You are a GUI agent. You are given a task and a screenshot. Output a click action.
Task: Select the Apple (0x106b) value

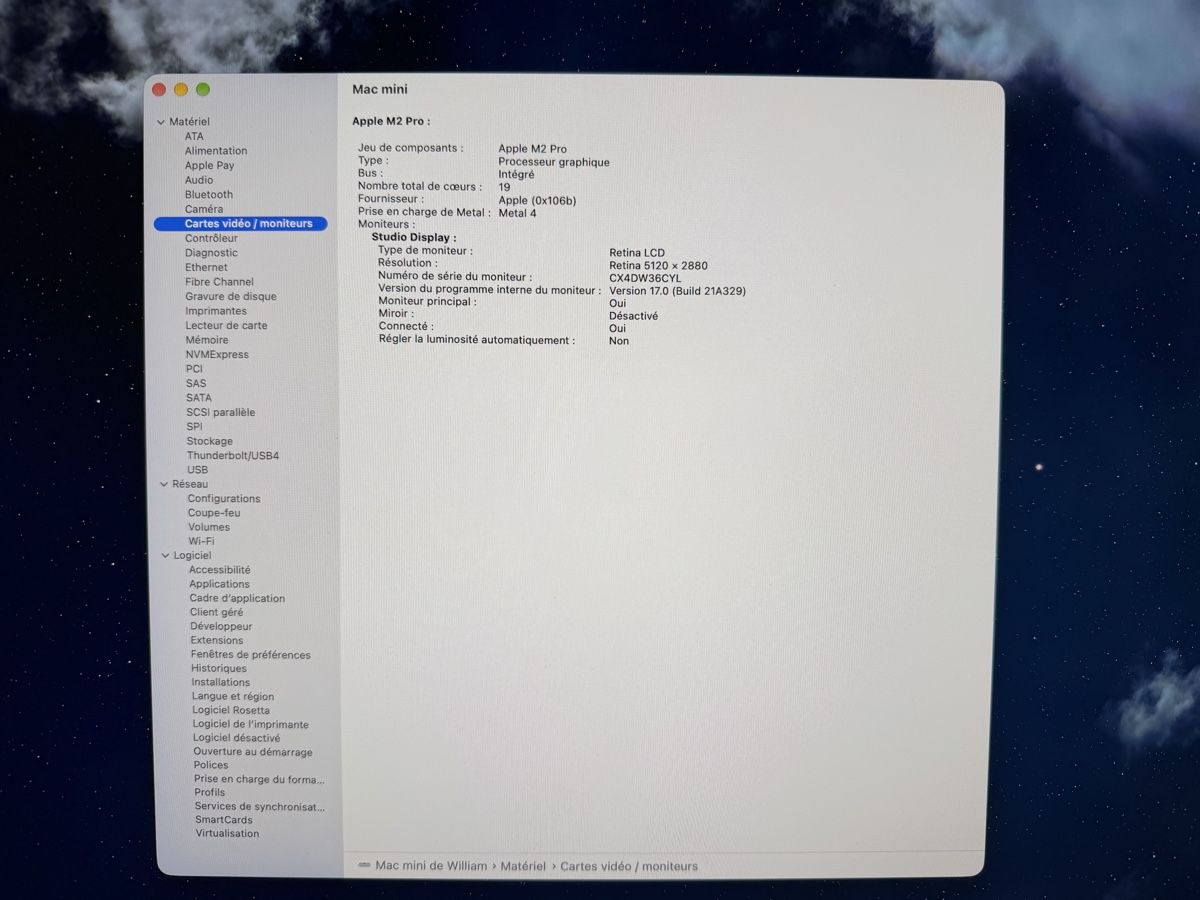click(537, 200)
